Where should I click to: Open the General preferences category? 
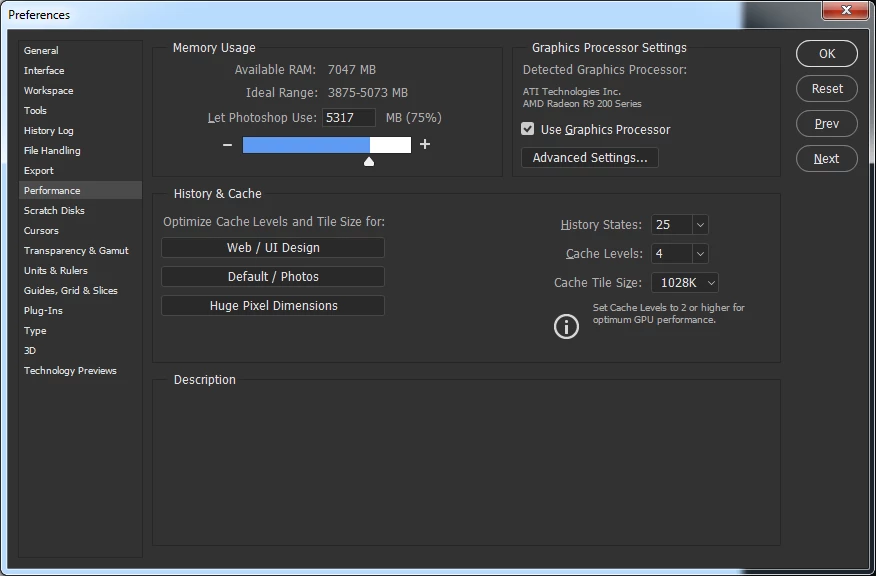80,50
